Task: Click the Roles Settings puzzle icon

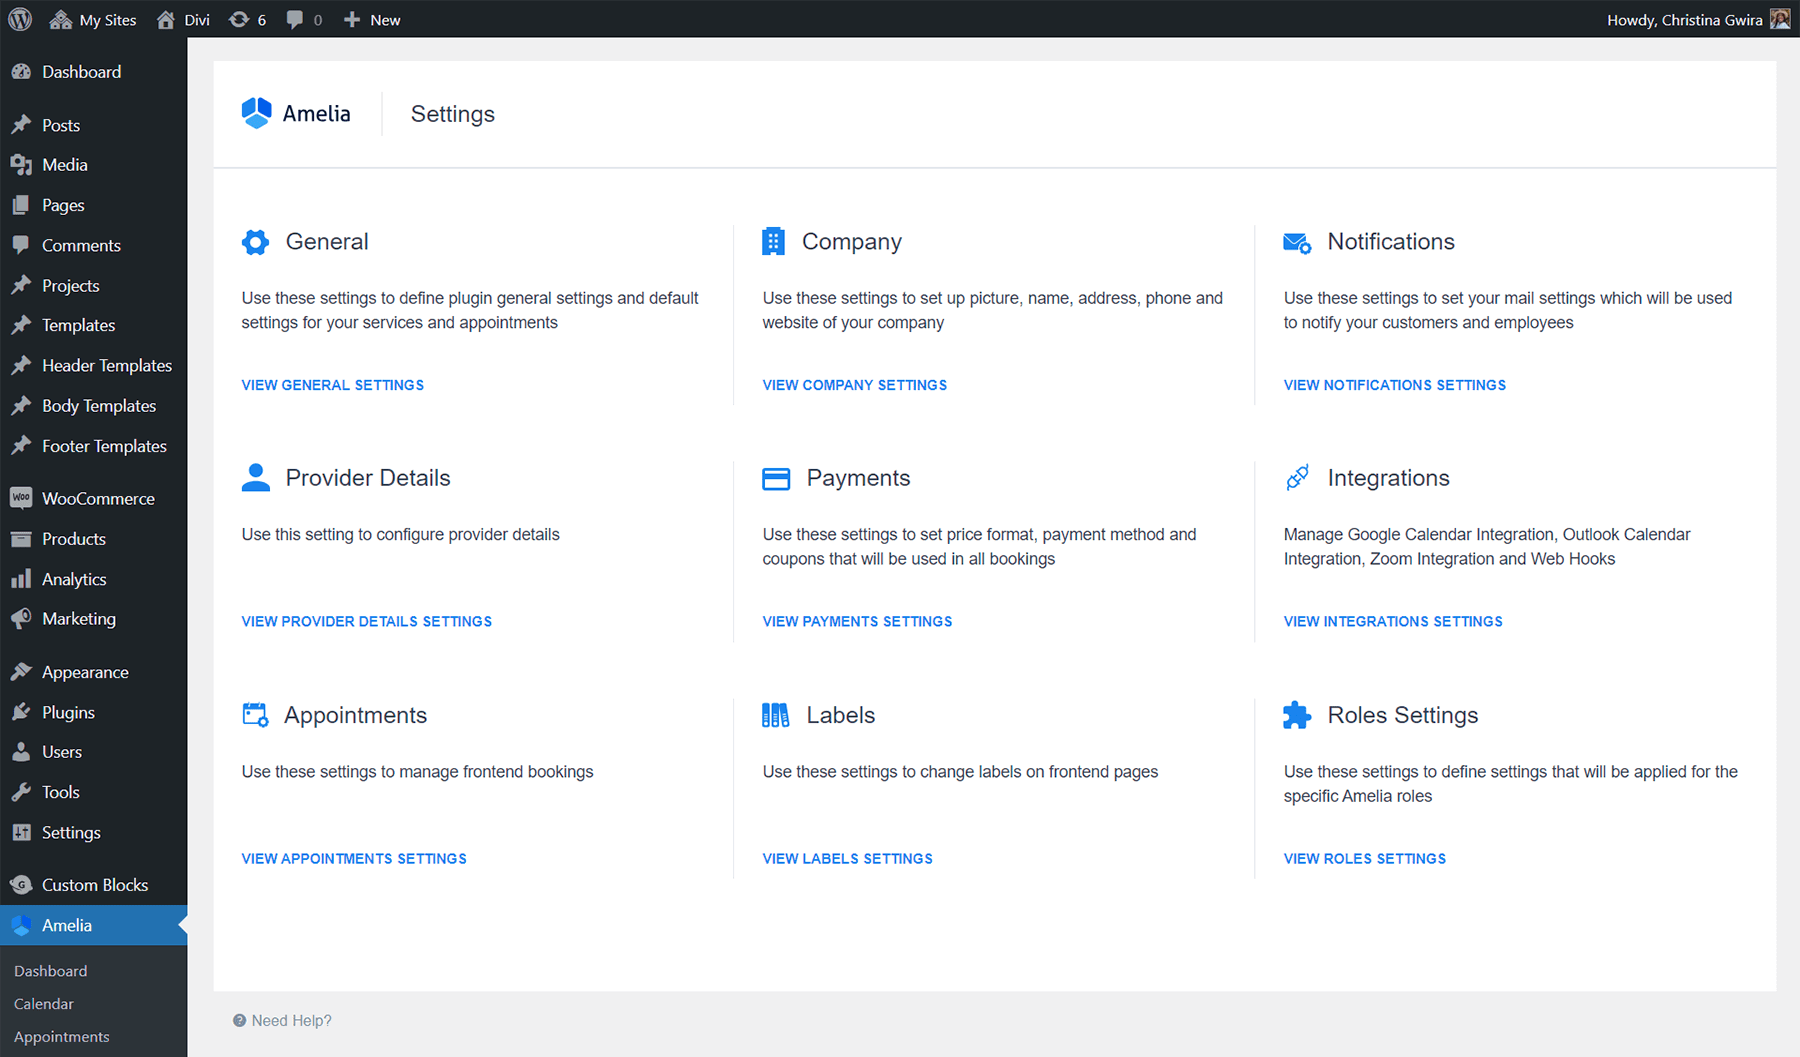Action: (x=1297, y=715)
